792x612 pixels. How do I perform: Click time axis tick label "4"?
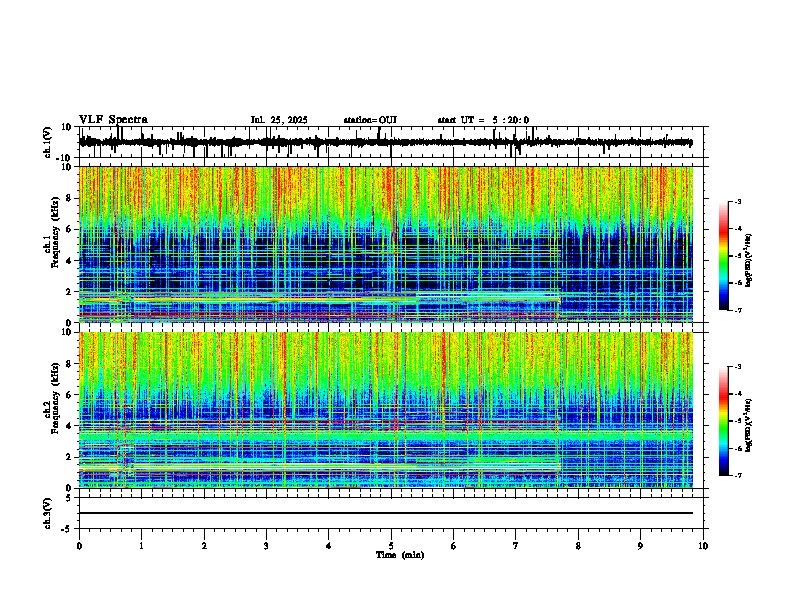(329, 546)
